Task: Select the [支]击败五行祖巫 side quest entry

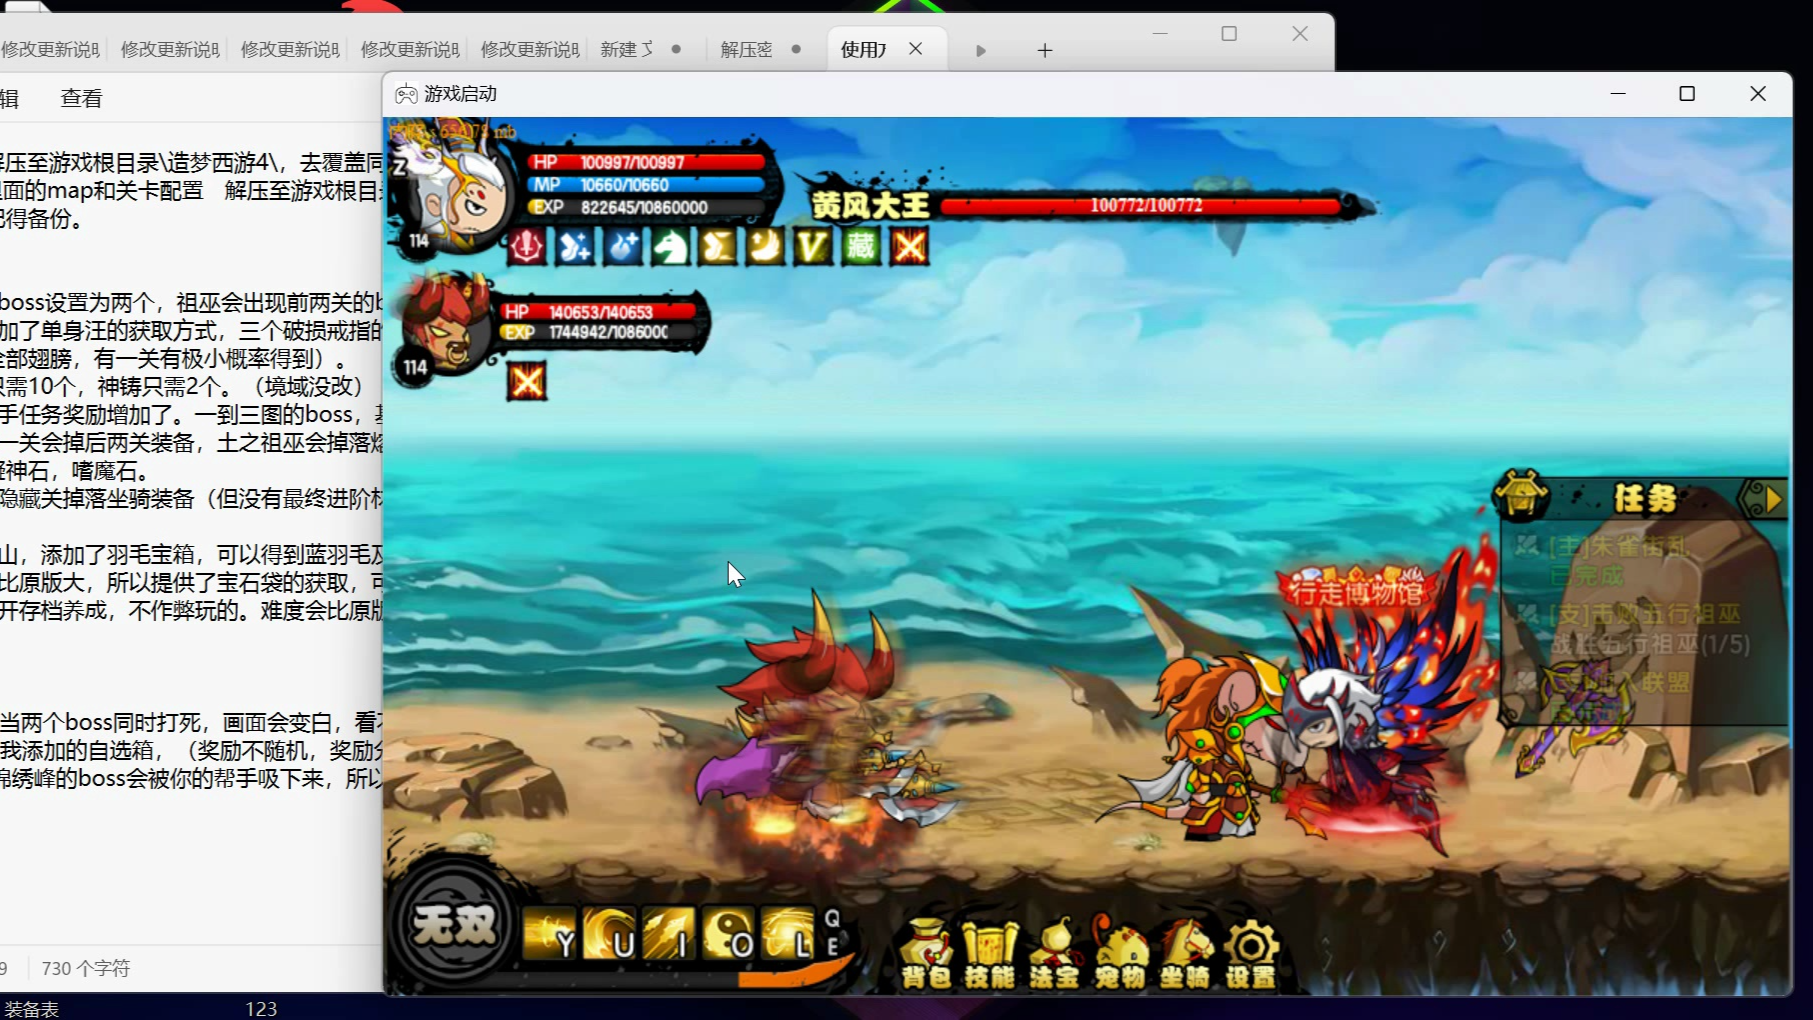Action: point(1634,629)
